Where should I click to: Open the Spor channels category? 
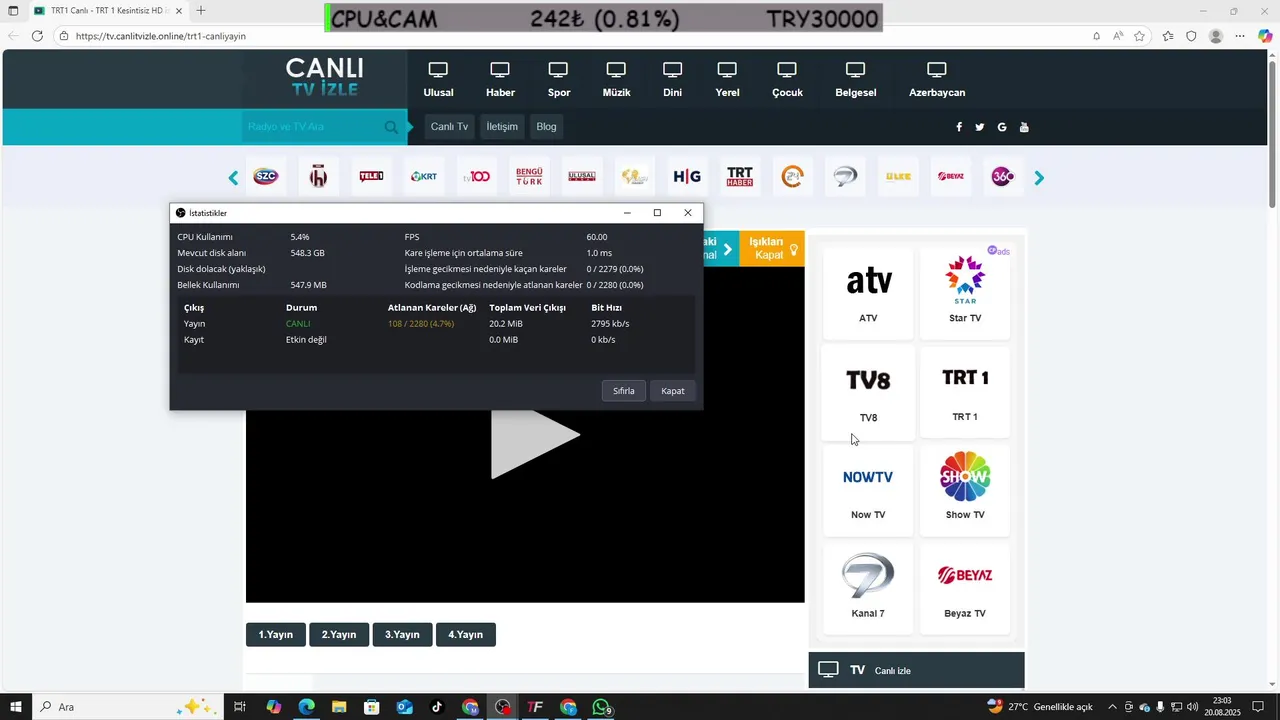pos(559,80)
